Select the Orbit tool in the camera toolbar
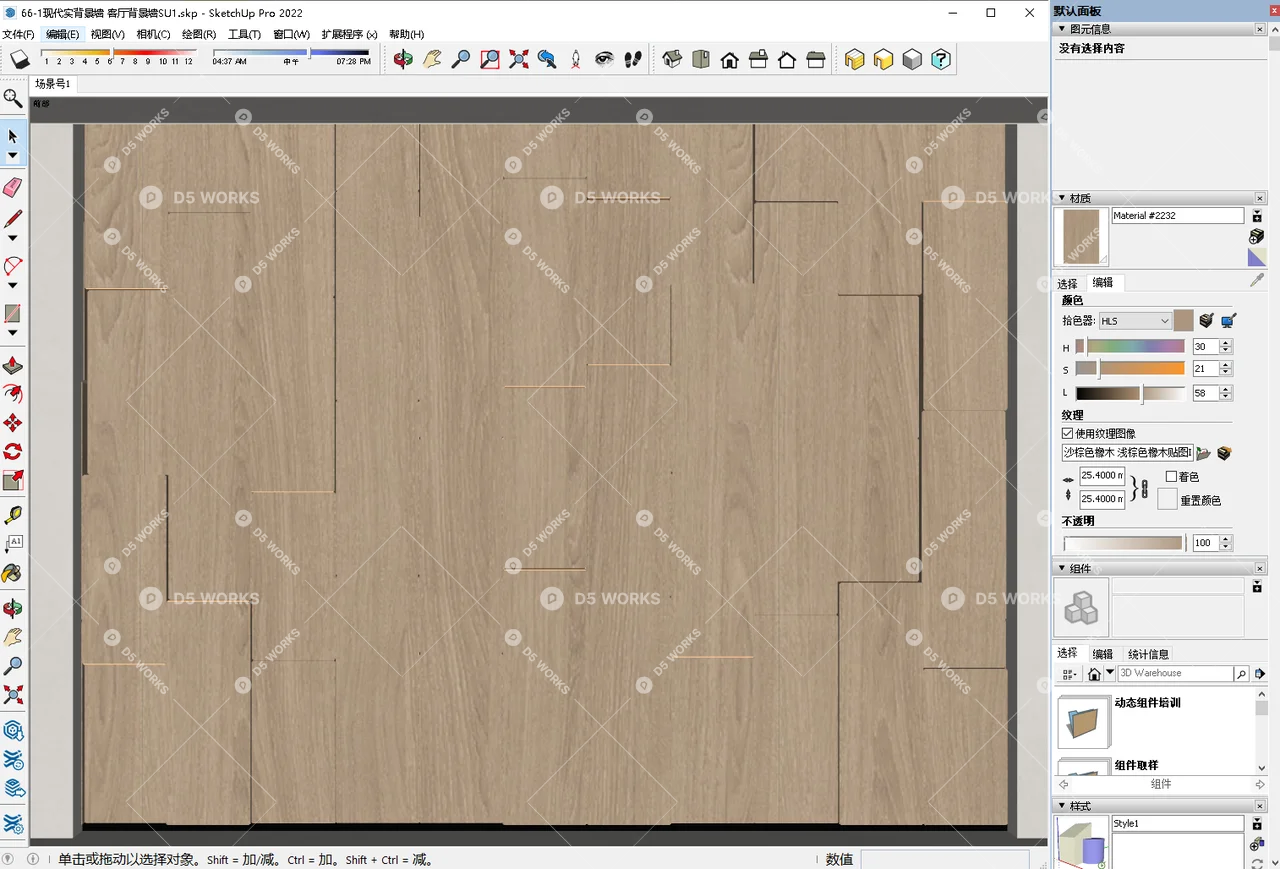Screen dimensions: 1280x869 [403, 59]
